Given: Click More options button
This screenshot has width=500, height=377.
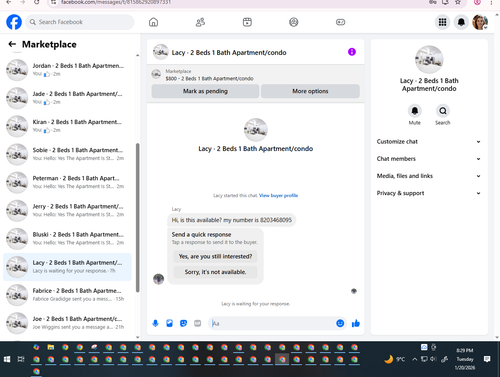Looking at the screenshot, I should click(310, 91).
